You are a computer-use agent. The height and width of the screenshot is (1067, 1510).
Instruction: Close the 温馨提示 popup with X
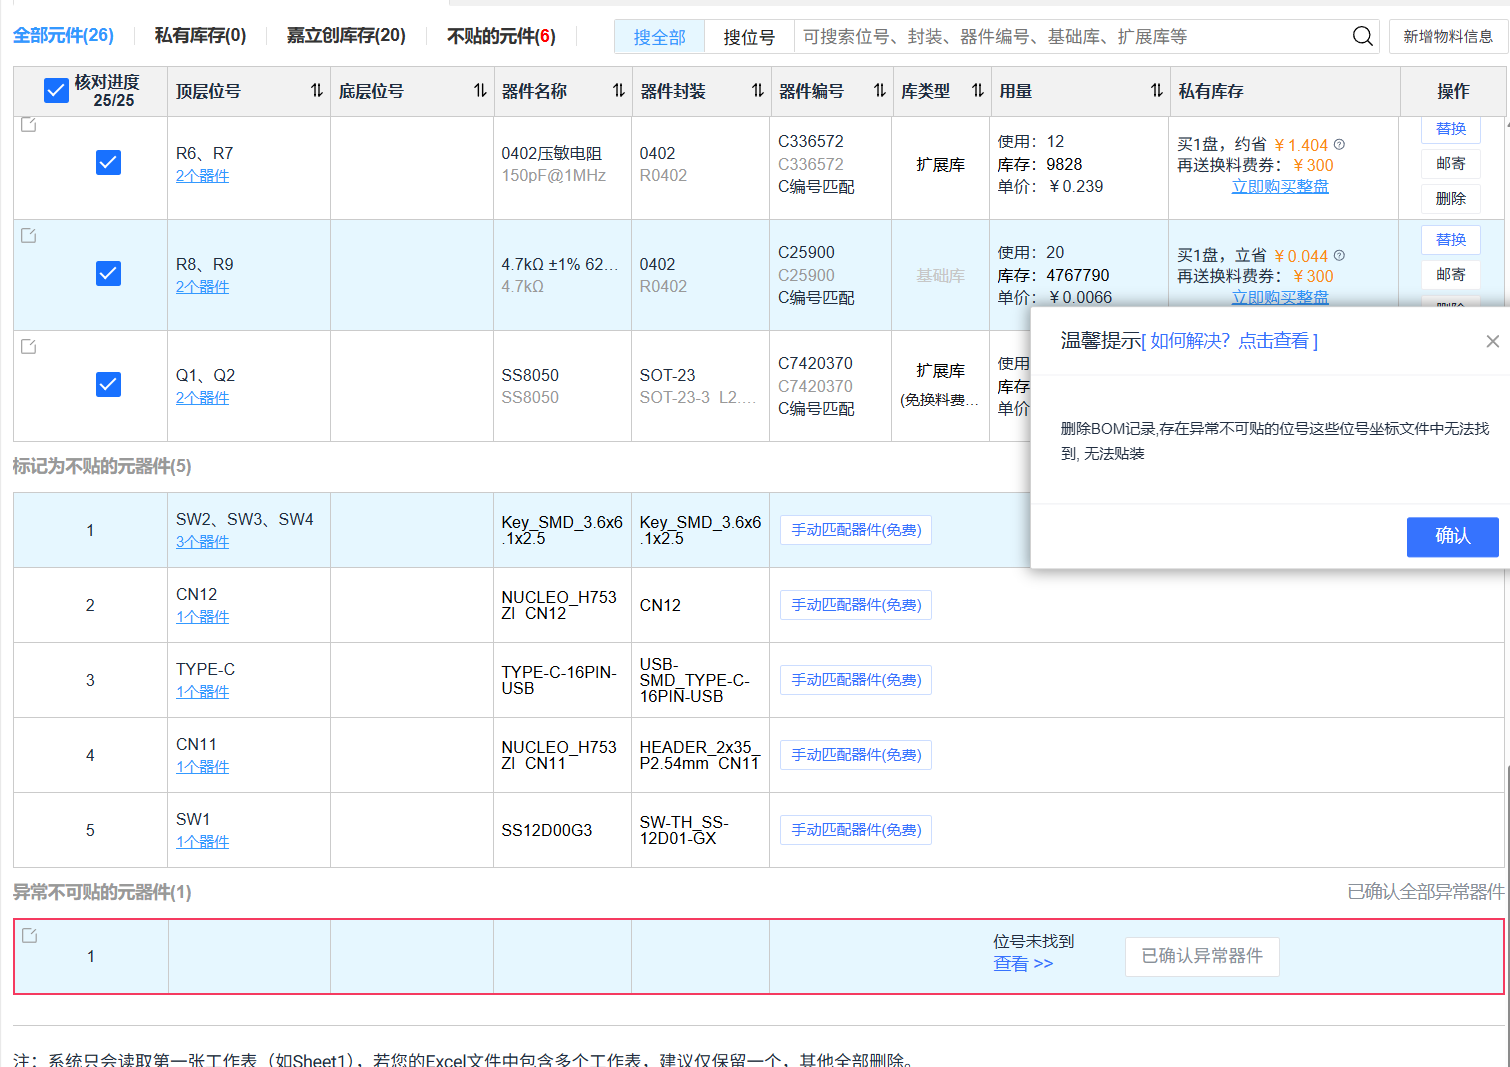1492,341
